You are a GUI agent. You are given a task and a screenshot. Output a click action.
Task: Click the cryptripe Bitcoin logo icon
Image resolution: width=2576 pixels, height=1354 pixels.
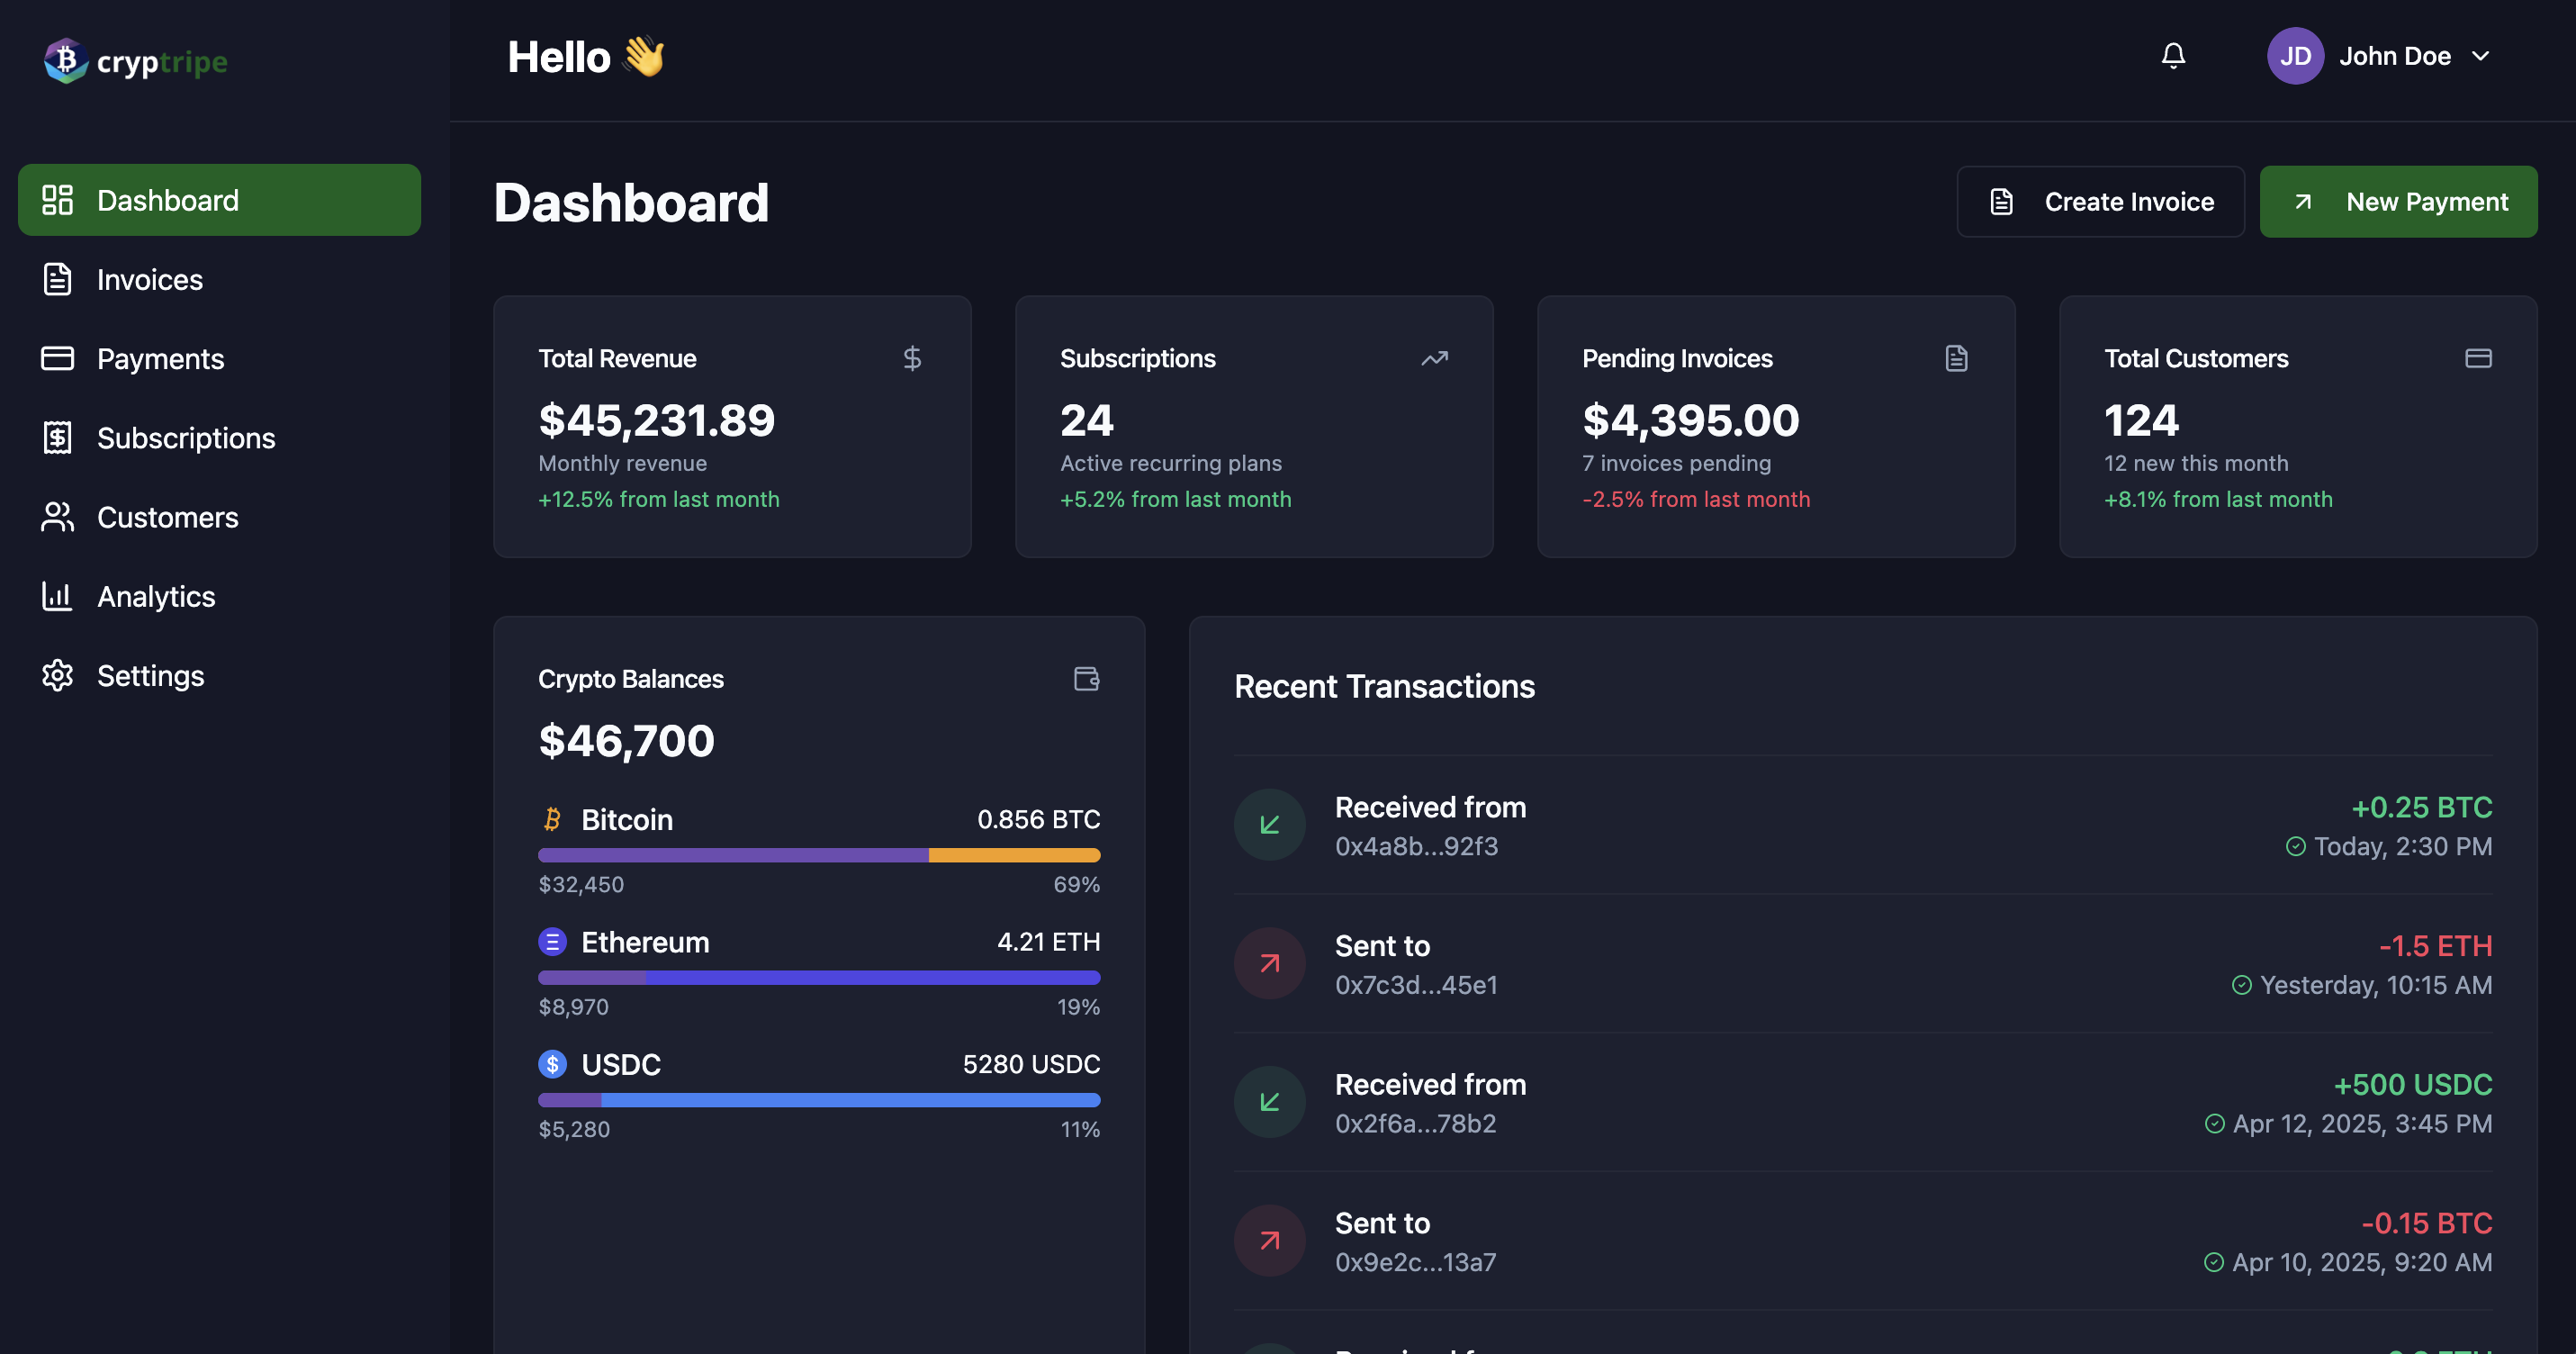[x=66, y=60]
